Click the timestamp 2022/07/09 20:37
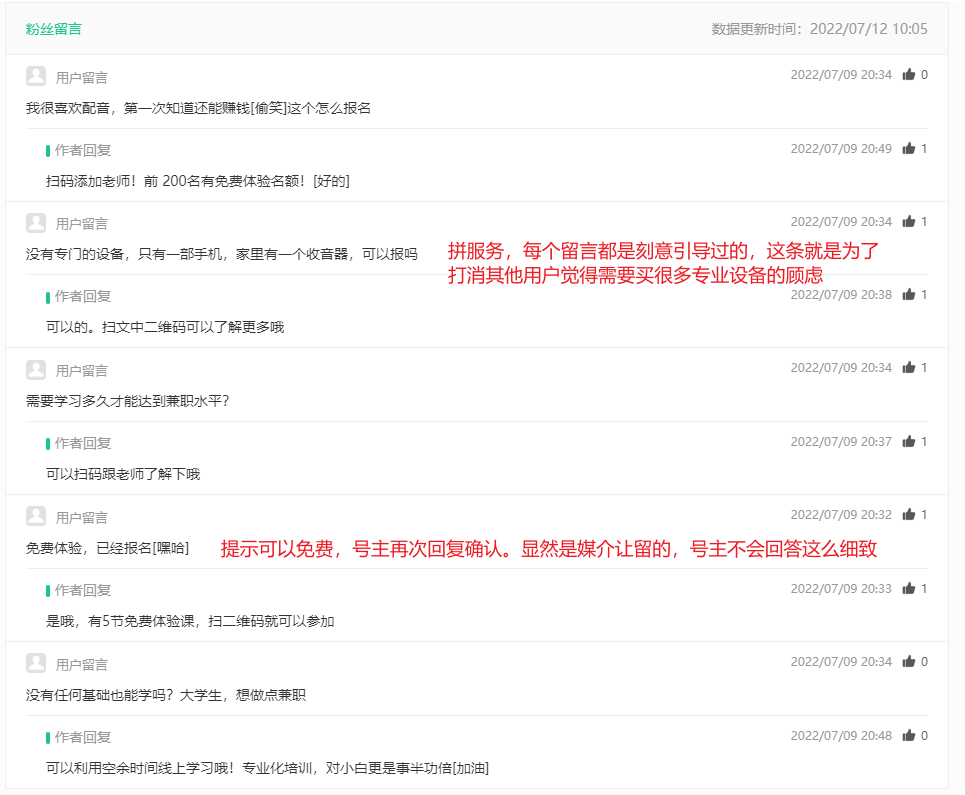Viewport: 965px width, 795px height. [x=841, y=441]
